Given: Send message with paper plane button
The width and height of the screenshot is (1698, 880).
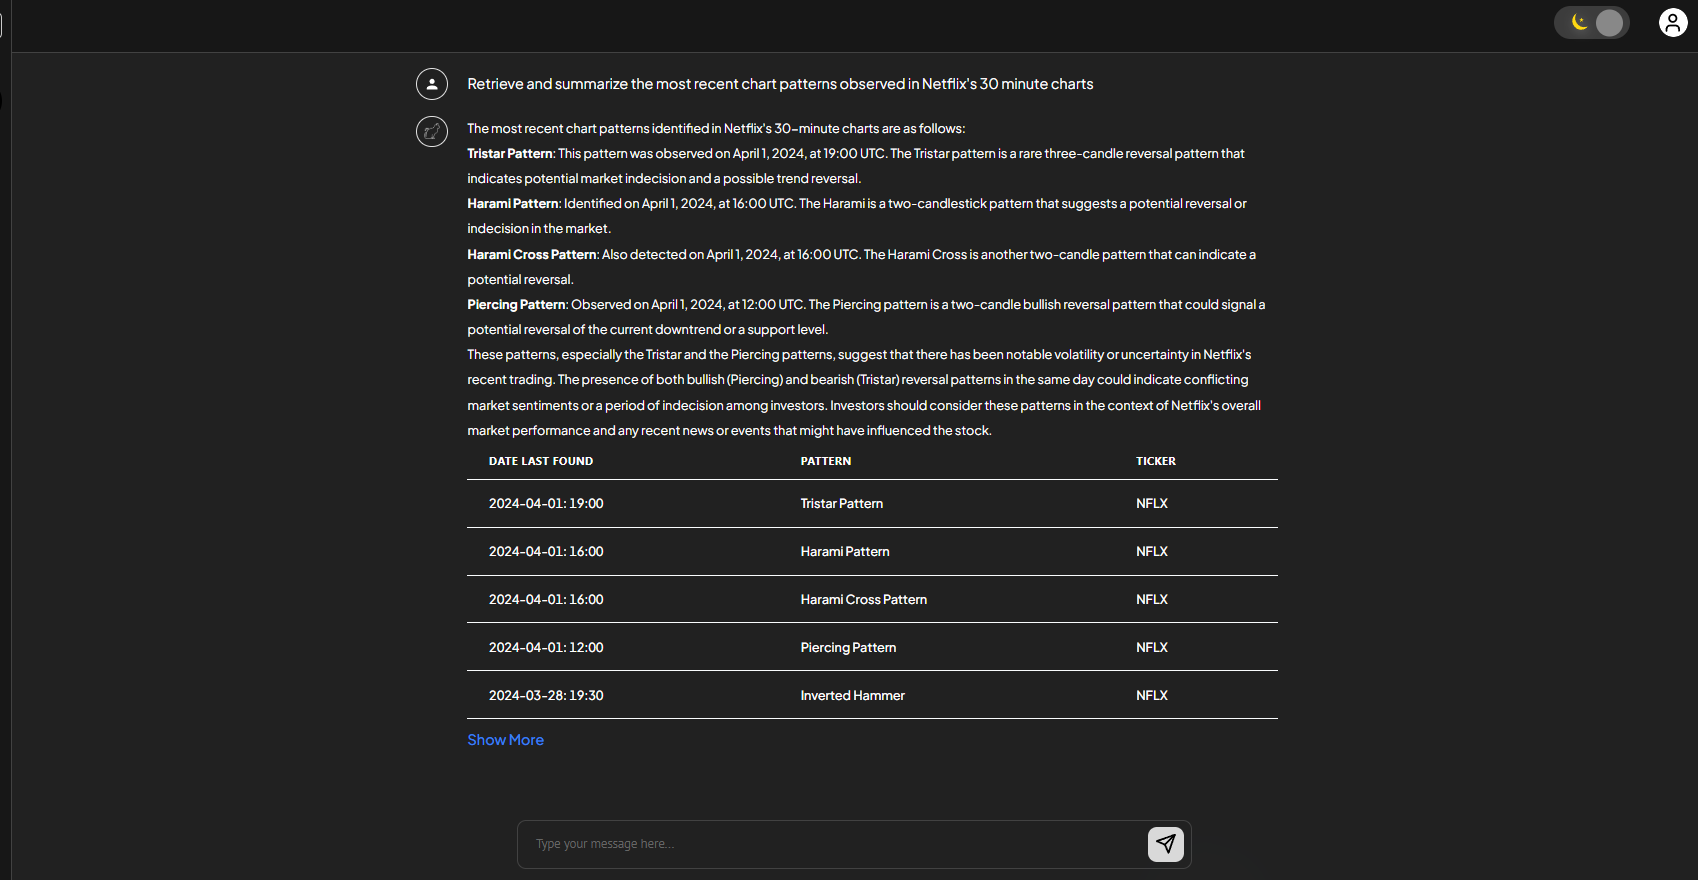Looking at the screenshot, I should (1165, 844).
